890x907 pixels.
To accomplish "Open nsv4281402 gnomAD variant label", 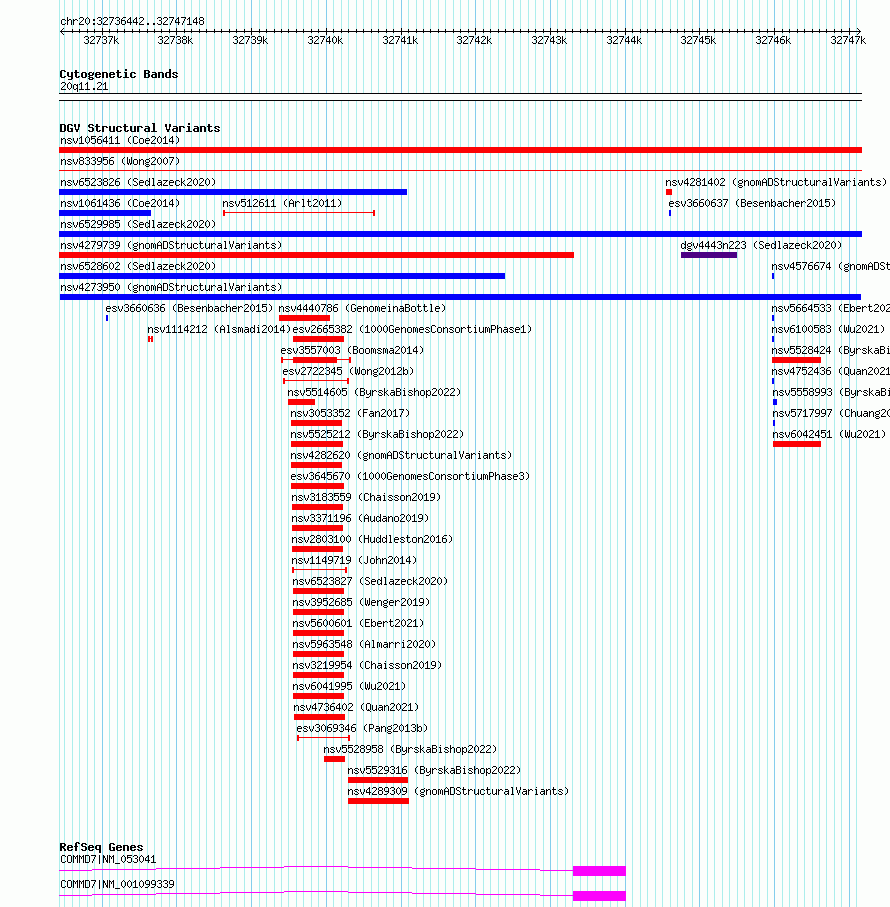I will coord(776,182).
